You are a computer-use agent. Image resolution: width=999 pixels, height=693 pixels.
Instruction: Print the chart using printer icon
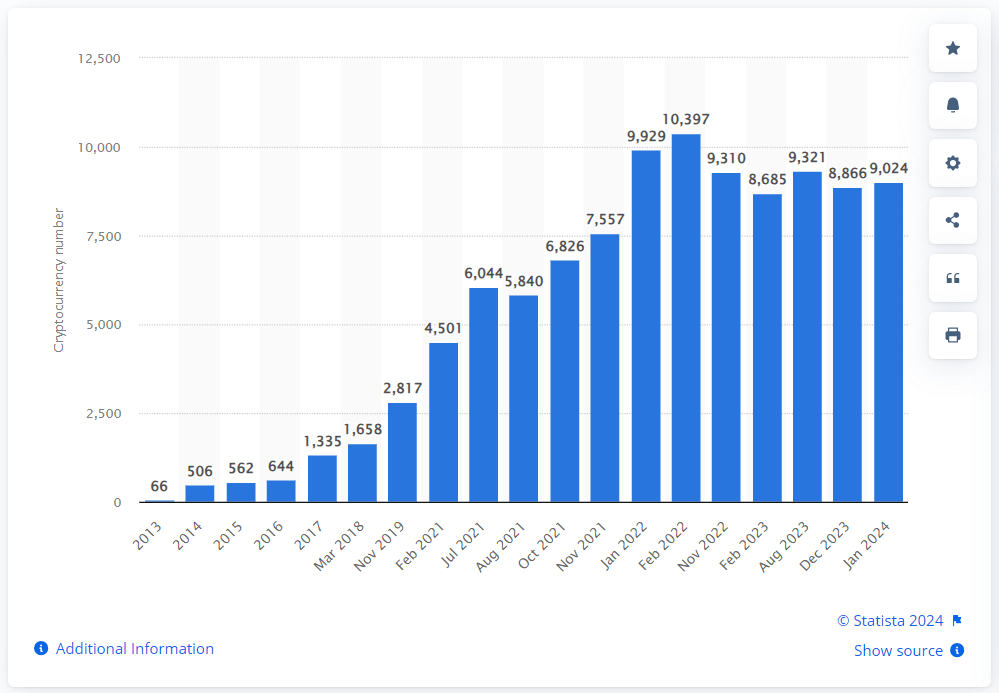pos(952,335)
